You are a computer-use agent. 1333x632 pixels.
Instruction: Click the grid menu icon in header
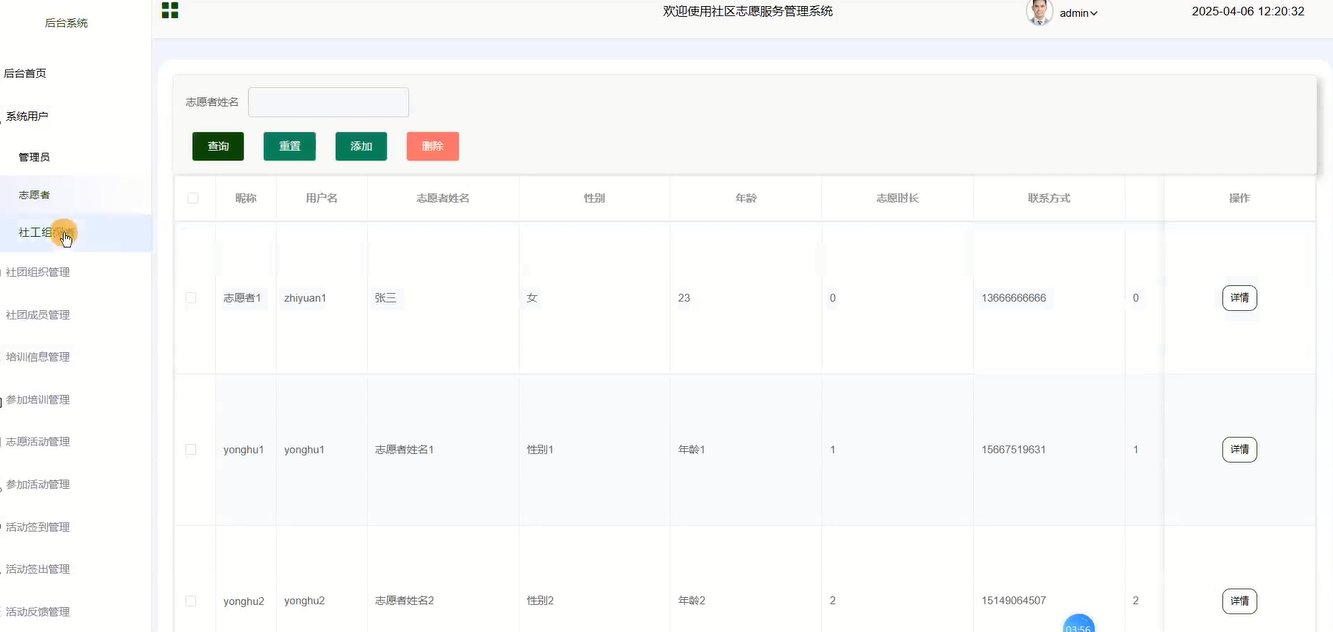170,11
